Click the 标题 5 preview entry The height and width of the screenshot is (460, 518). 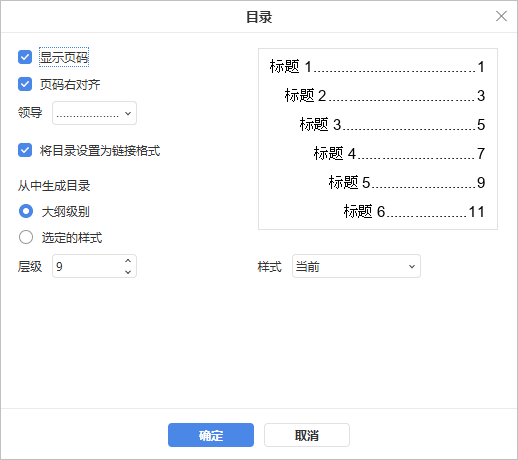(407, 182)
